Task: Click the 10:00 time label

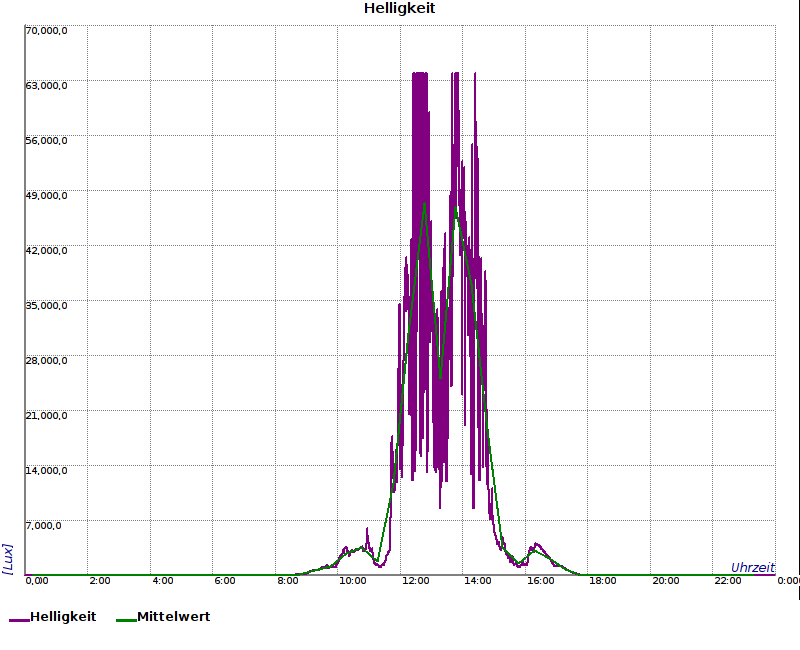Action: pos(353,581)
